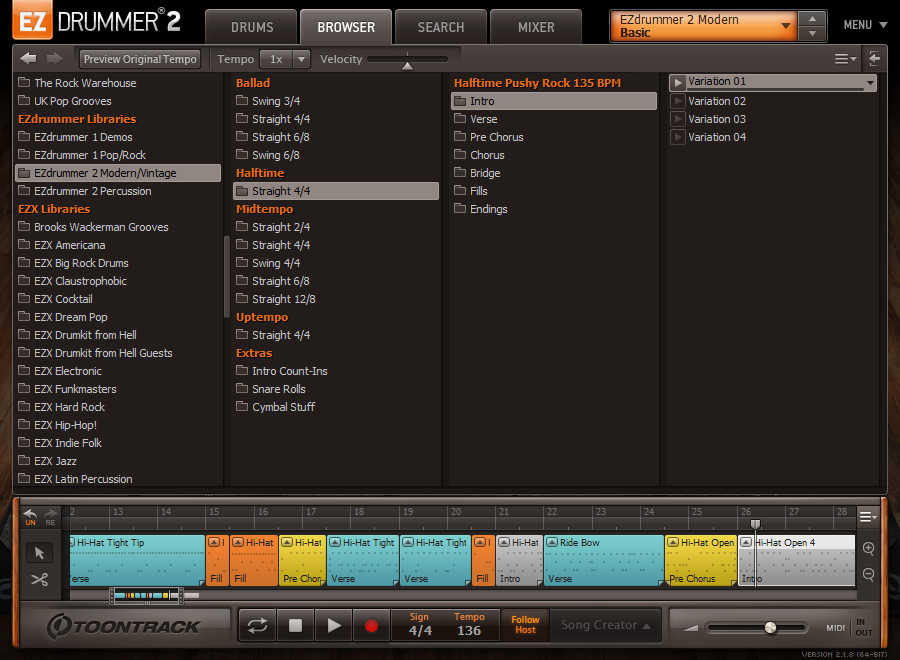Switch to the MIXER tab
The width and height of the screenshot is (900, 660).
[x=536, y=27]
